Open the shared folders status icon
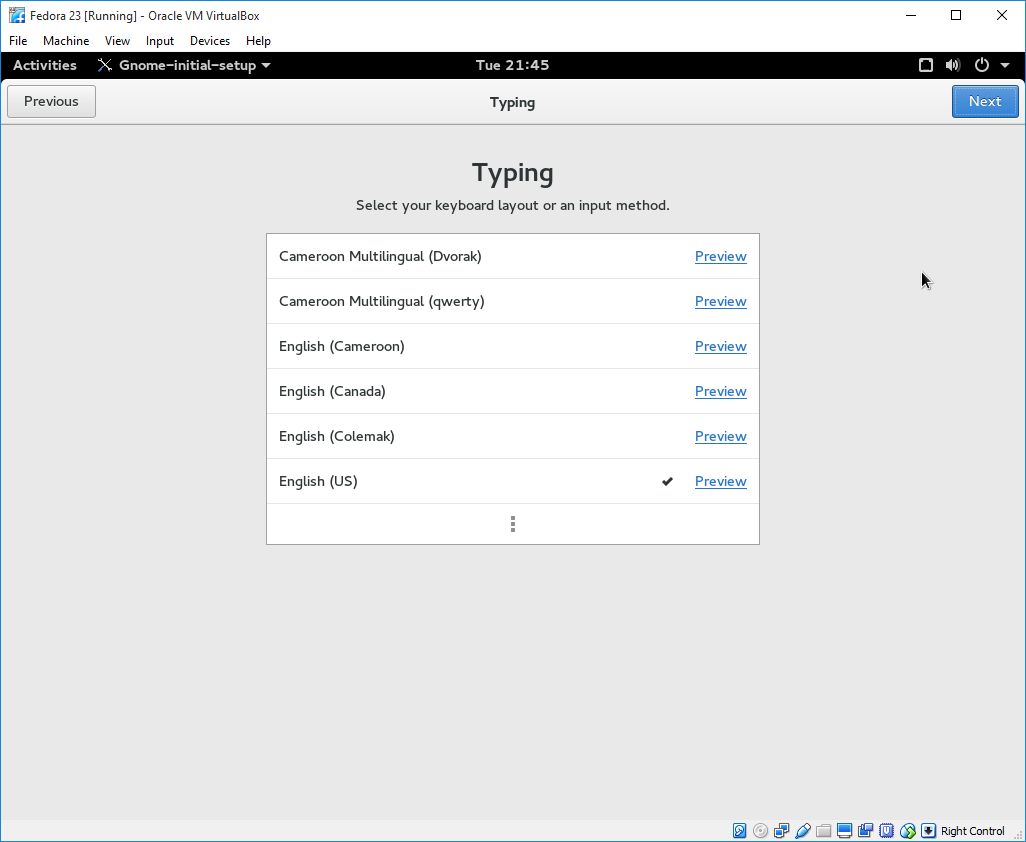Viewport: 1026px width, 842px height. pos(824,831)
